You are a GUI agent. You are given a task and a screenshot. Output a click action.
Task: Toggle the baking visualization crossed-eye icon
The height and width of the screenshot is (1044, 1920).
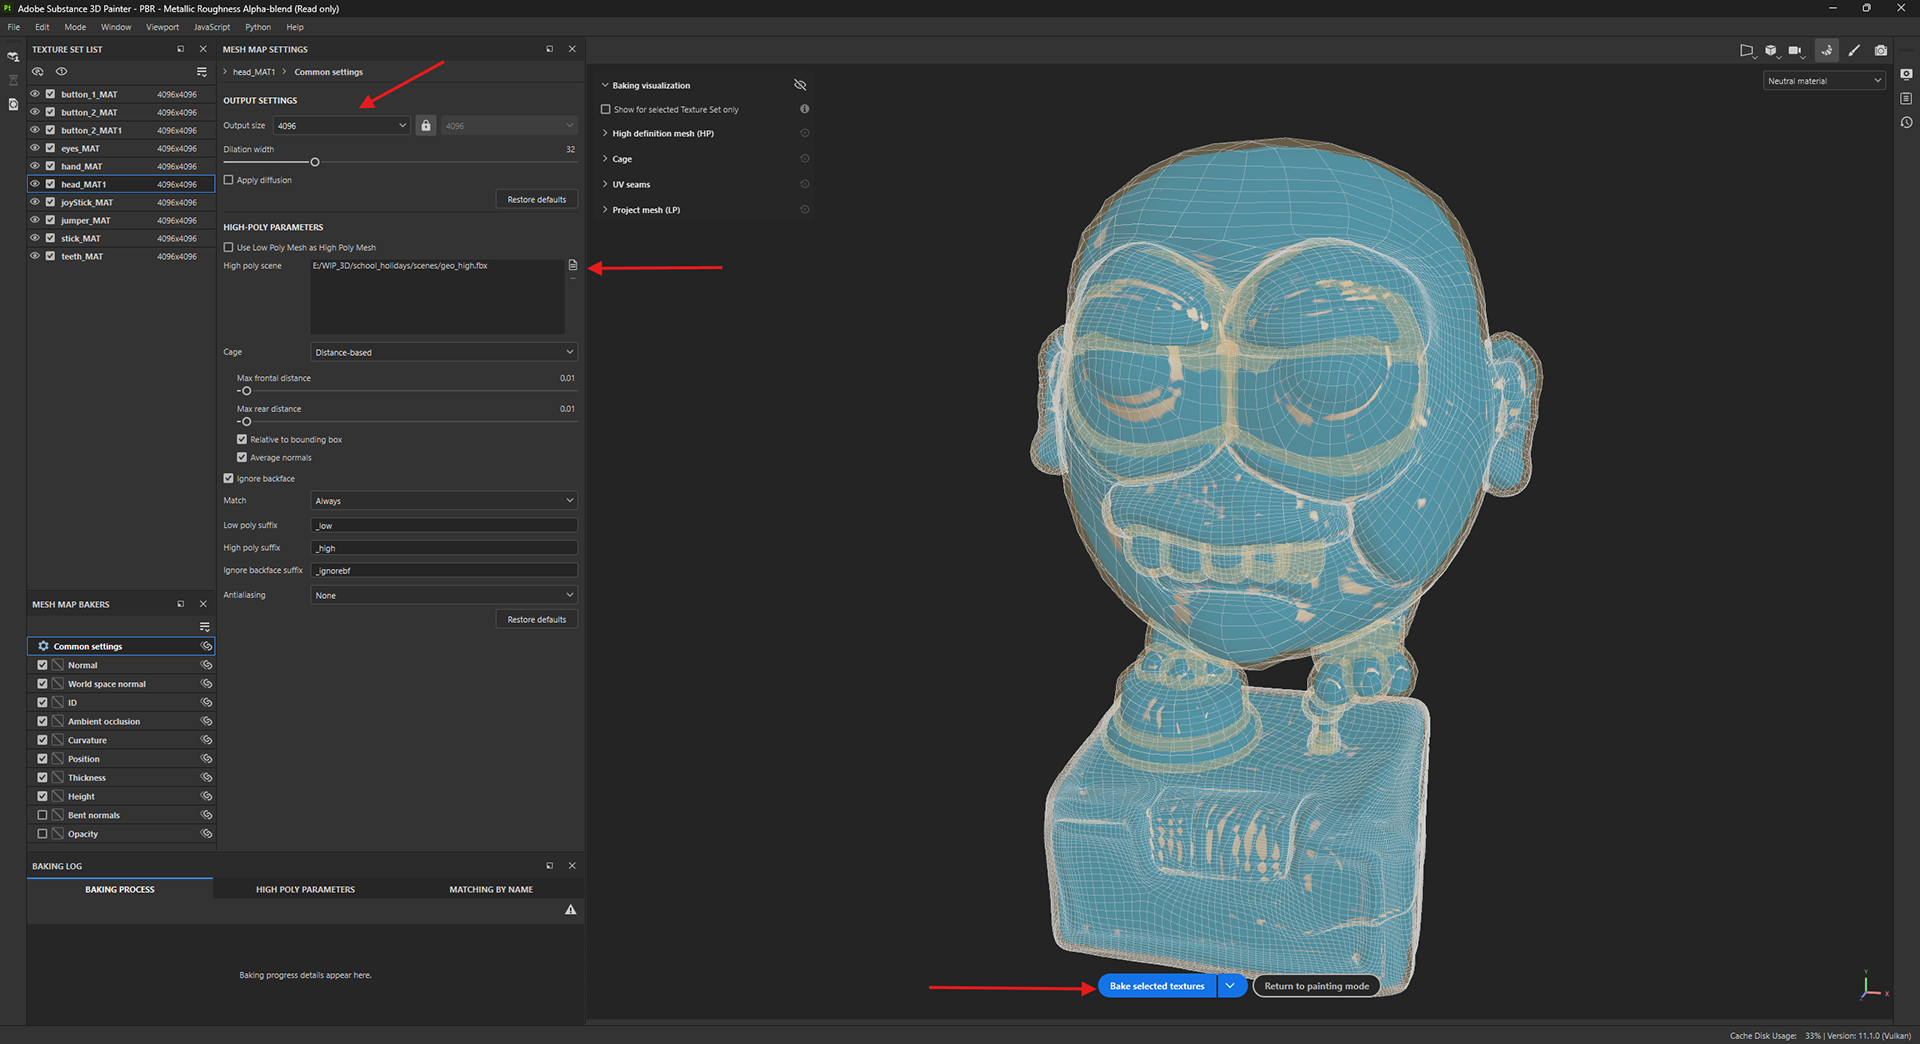[800, 85]
